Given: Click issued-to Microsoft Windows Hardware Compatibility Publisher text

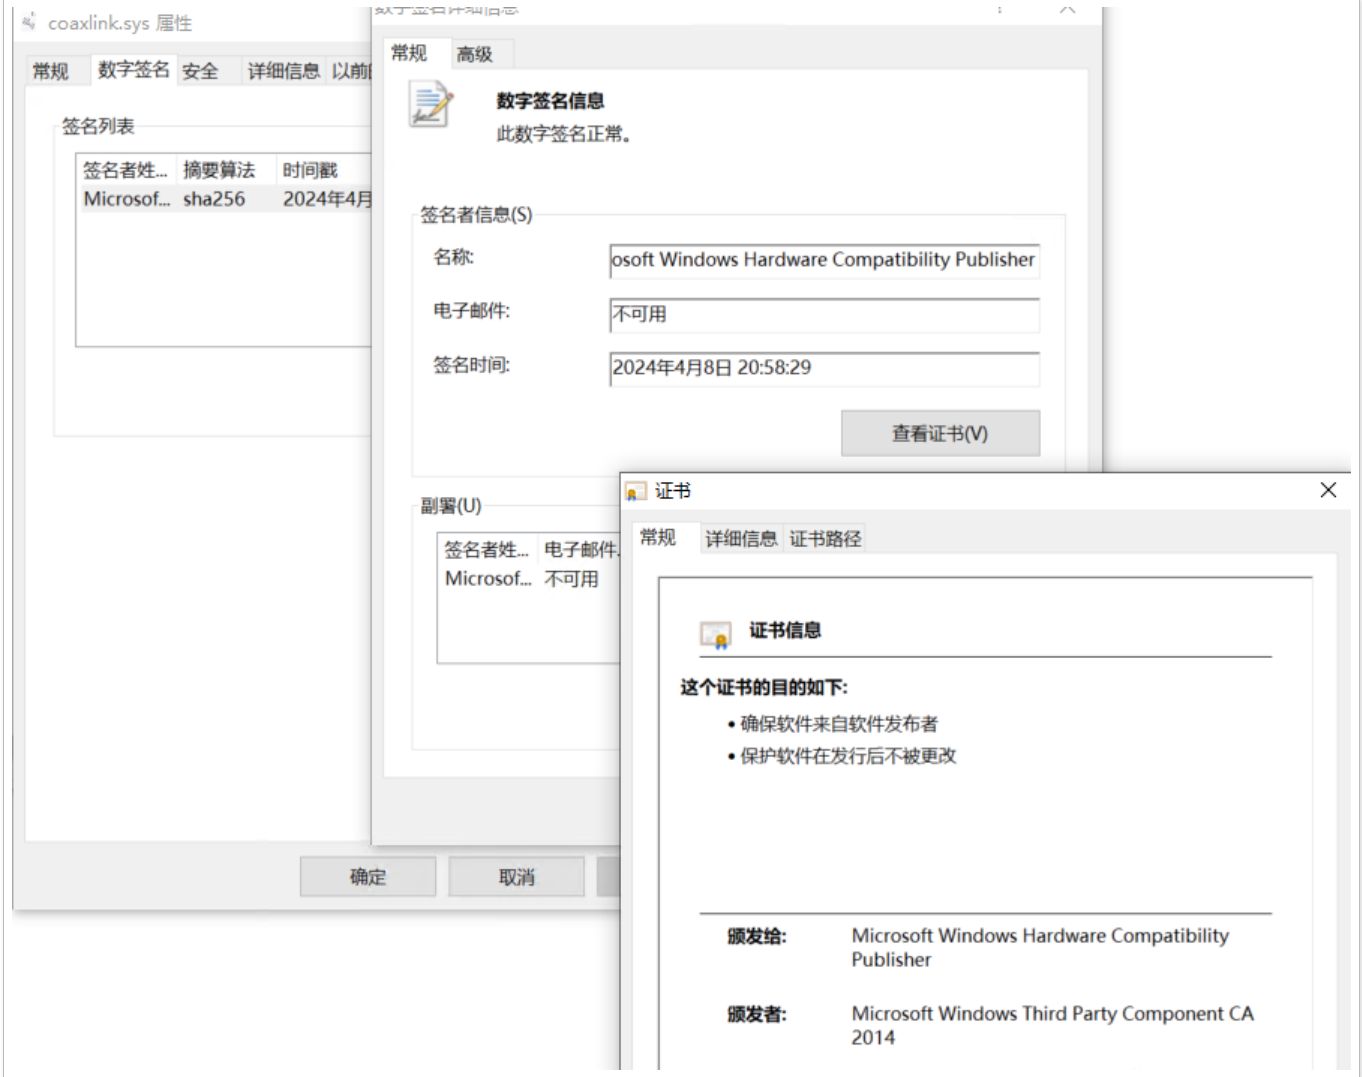Looking at the screenshot, I should 1040,948.
